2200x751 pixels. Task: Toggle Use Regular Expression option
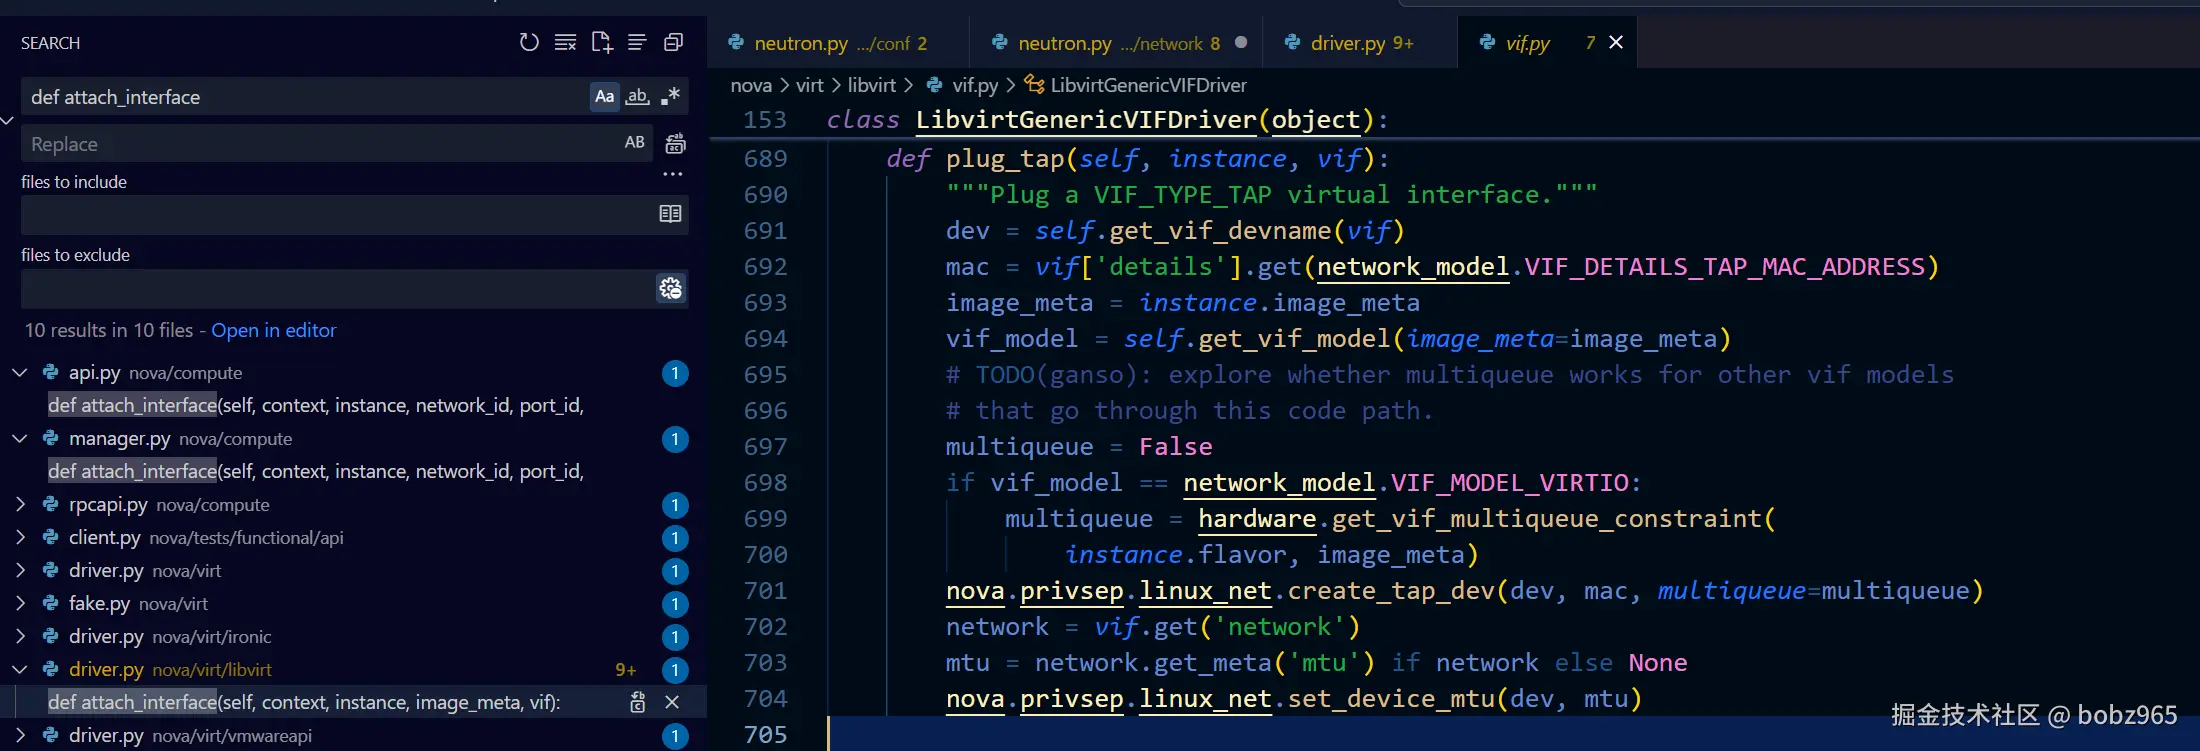(x=670, y=96)
